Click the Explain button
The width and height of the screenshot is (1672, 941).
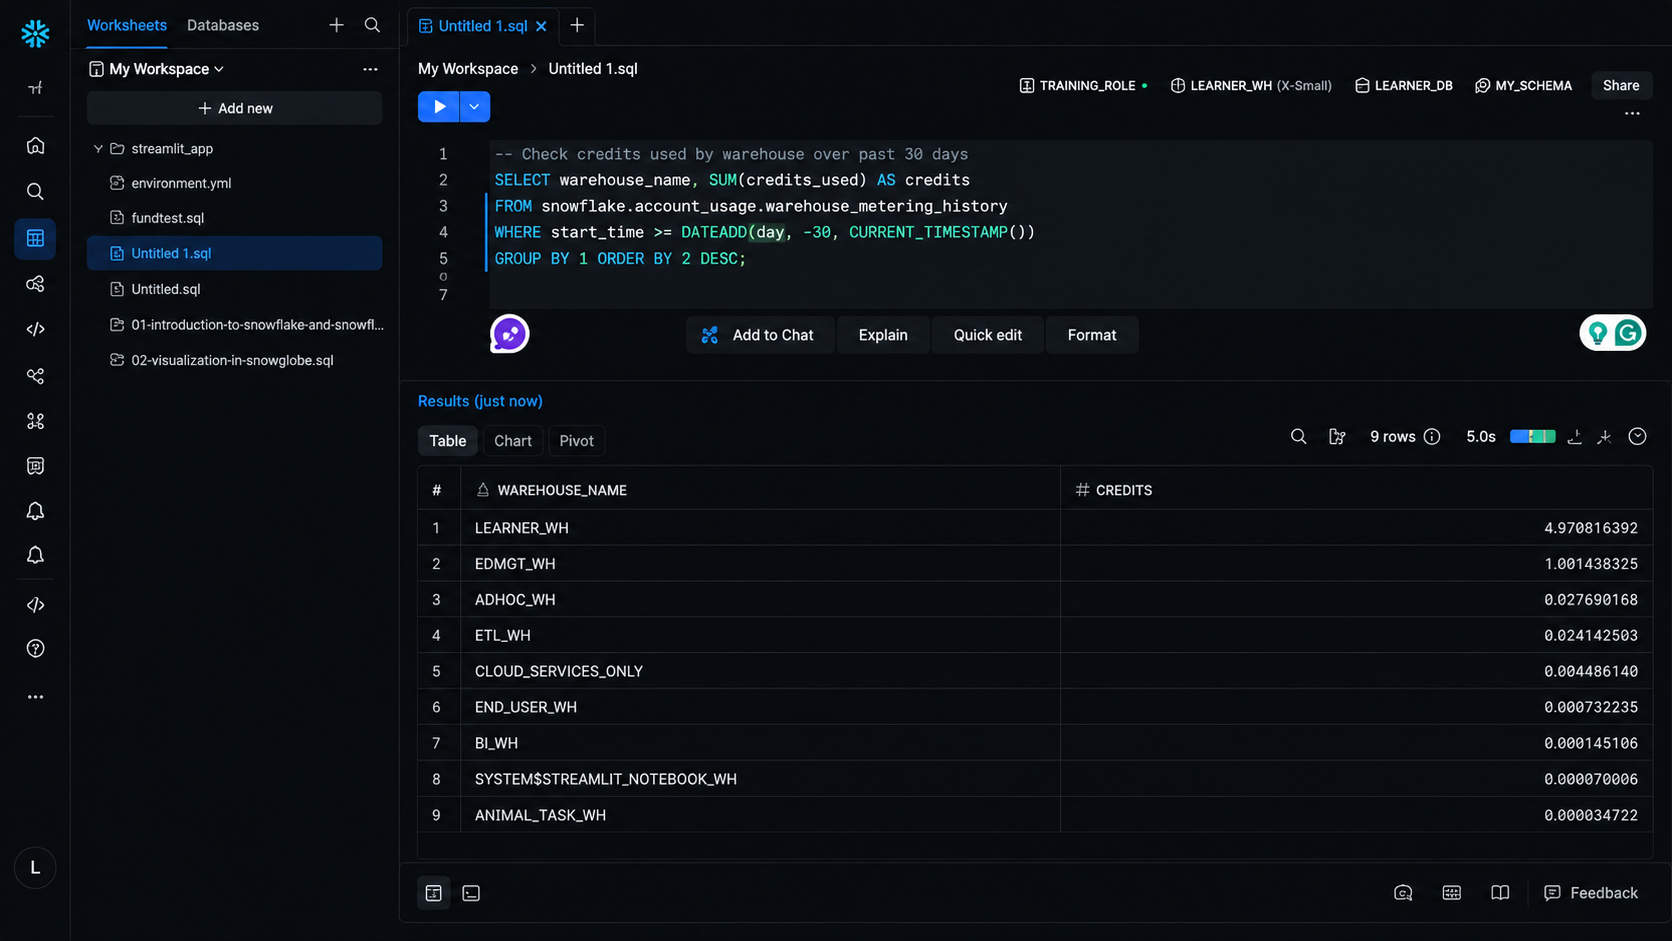(x=883, y=335)
